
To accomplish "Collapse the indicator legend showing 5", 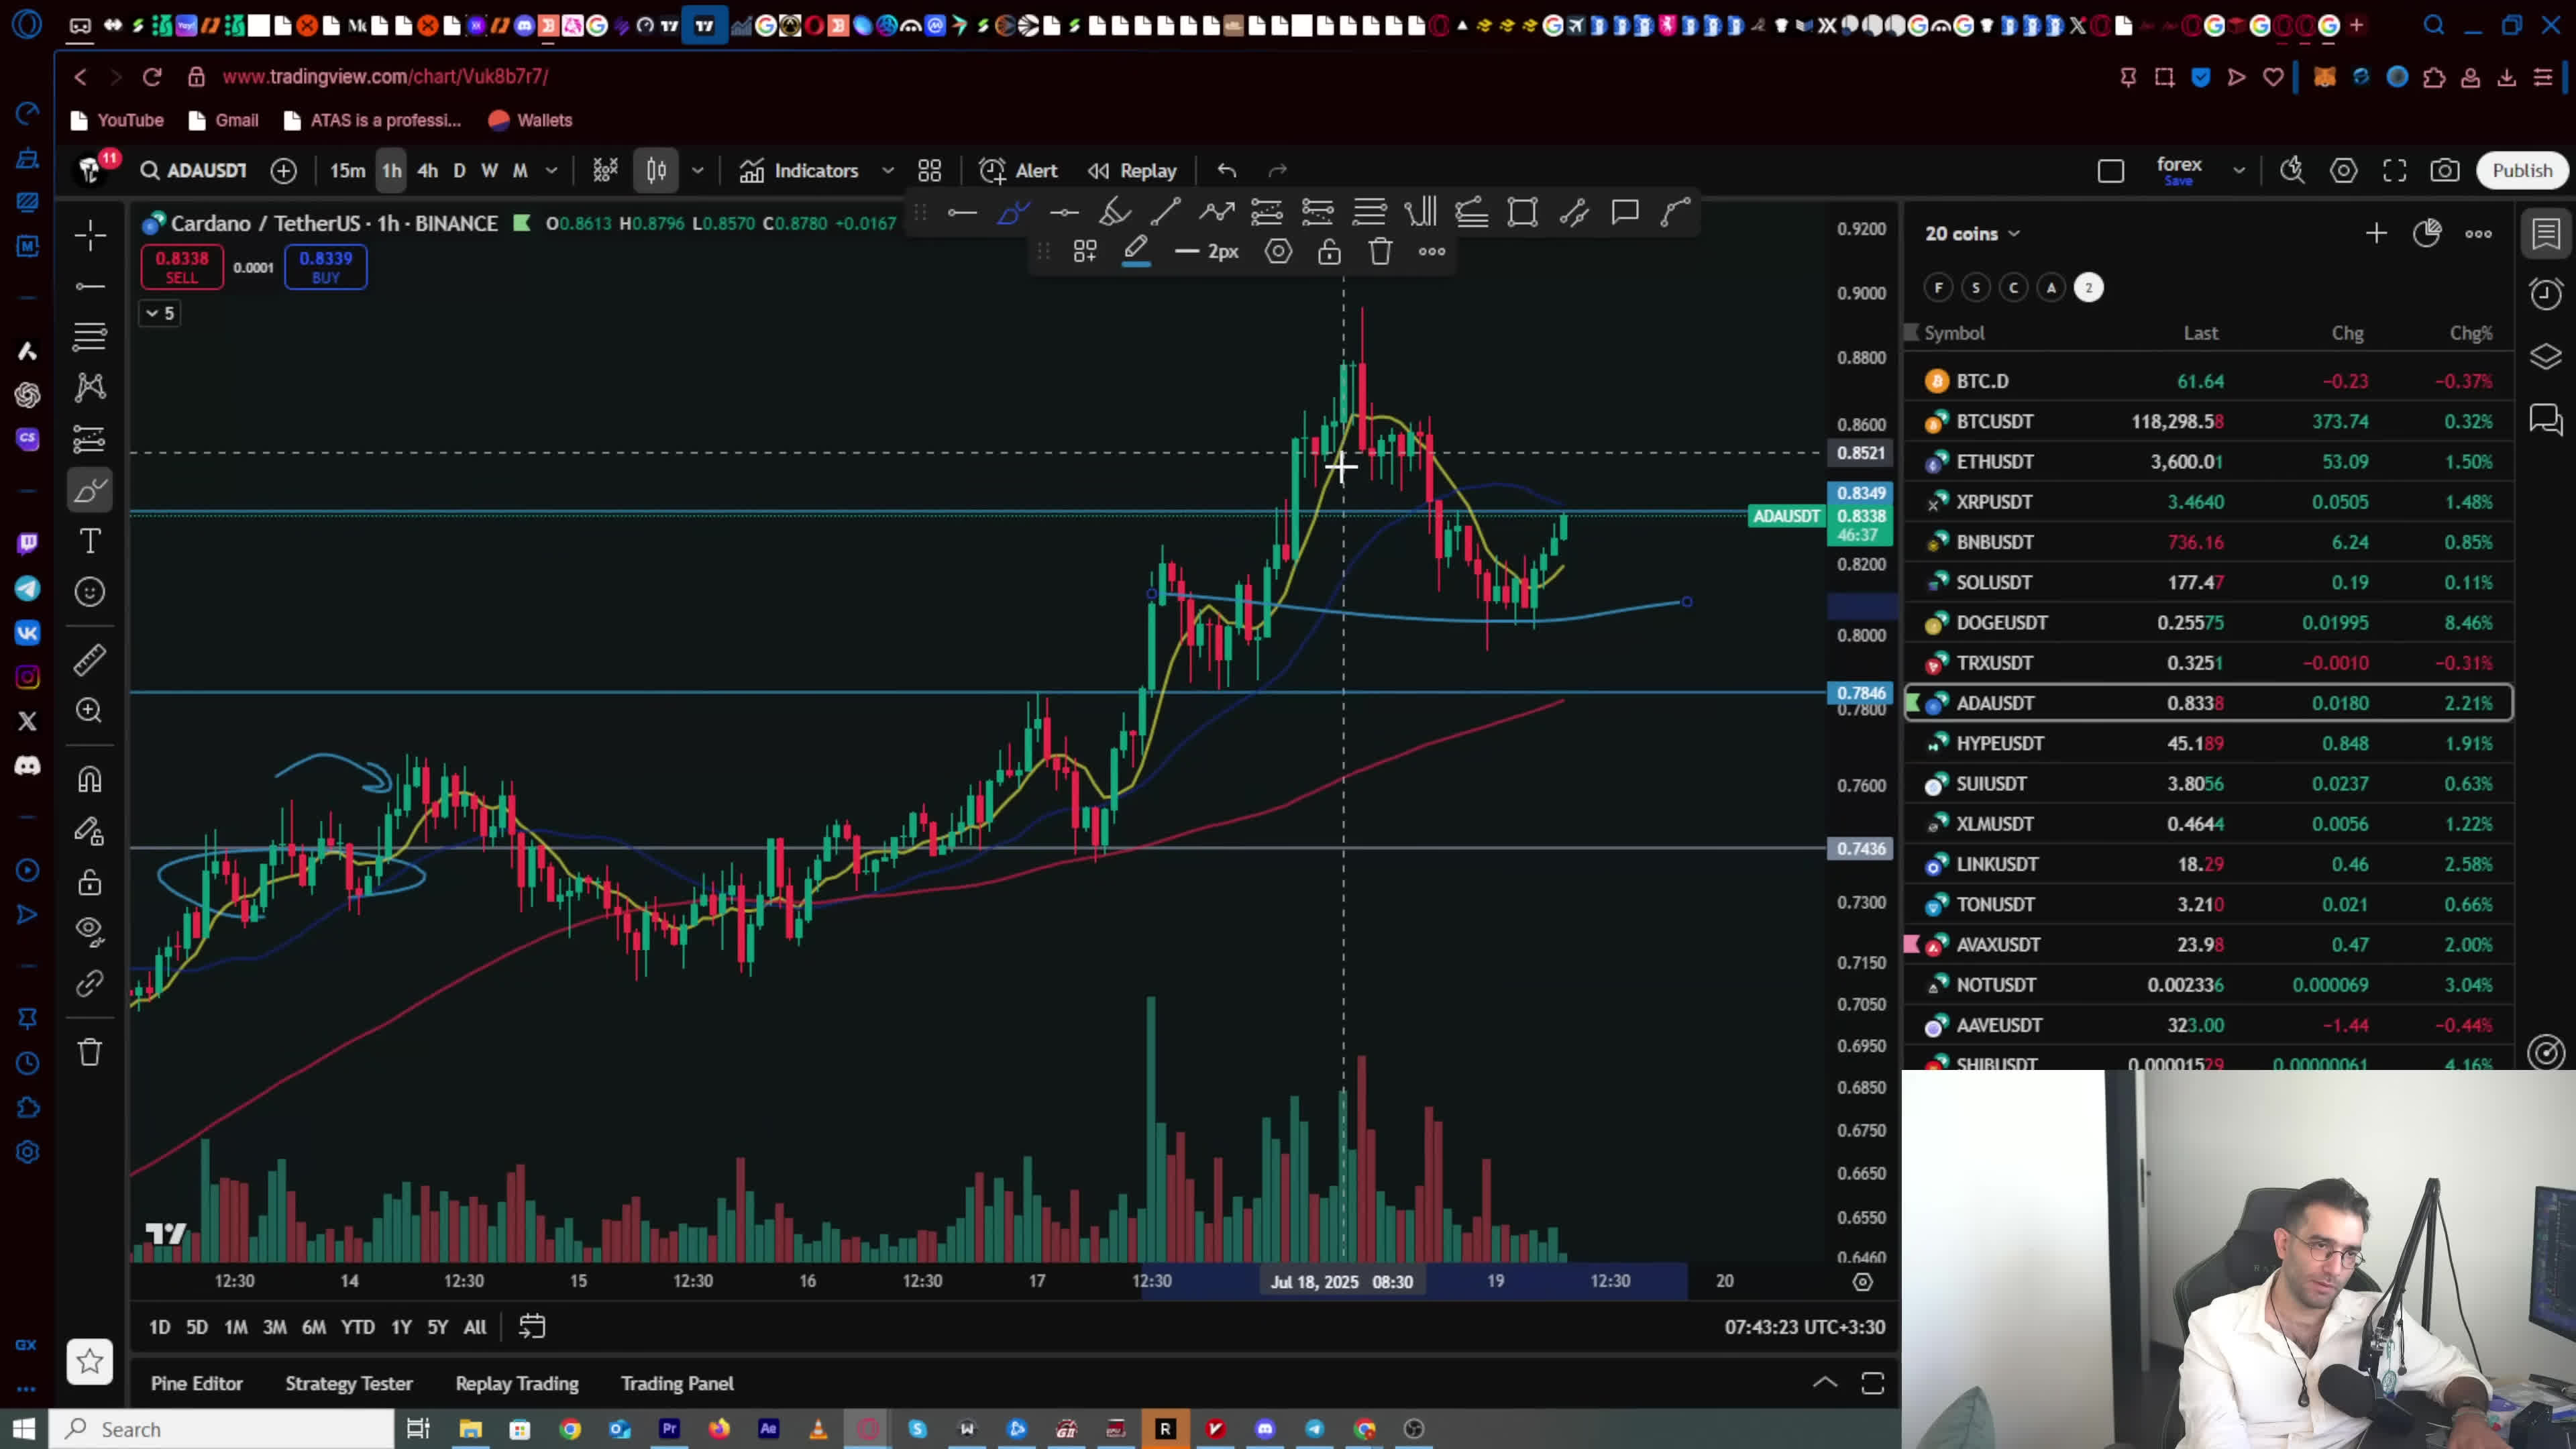I will click(160, 313).
